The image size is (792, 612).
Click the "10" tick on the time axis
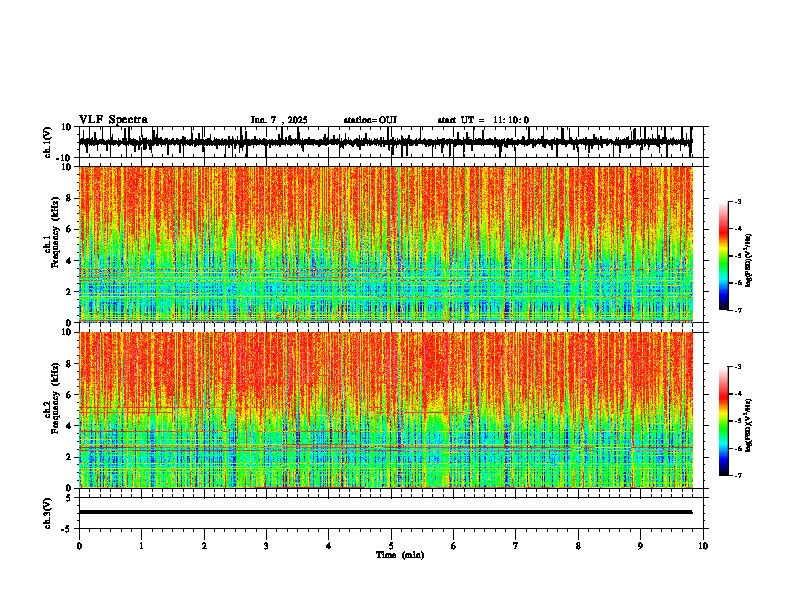[703, 546]
